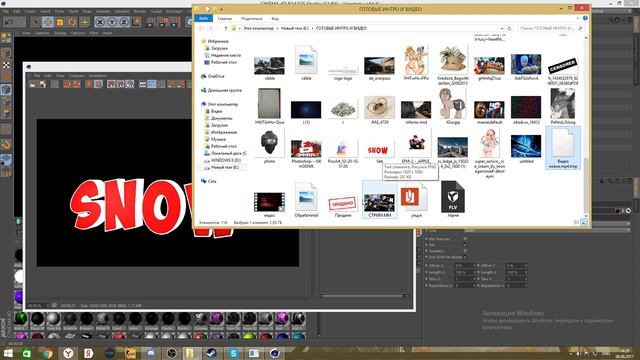Click the last-used tool plus icon in Cinema 4D
Screen dimensions: 640x360
[x=84, y=22]
